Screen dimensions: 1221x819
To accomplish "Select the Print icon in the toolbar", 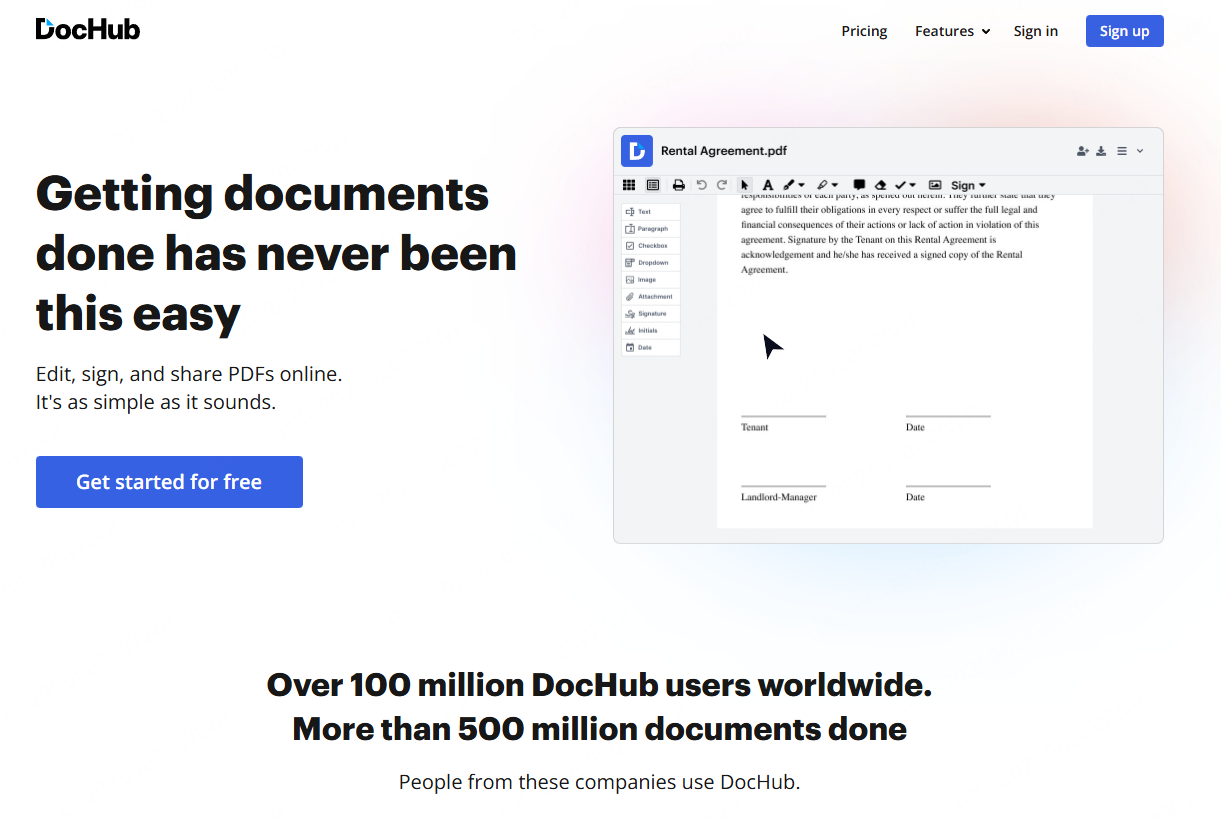I will pyautogui.click(x=679, y=185).
